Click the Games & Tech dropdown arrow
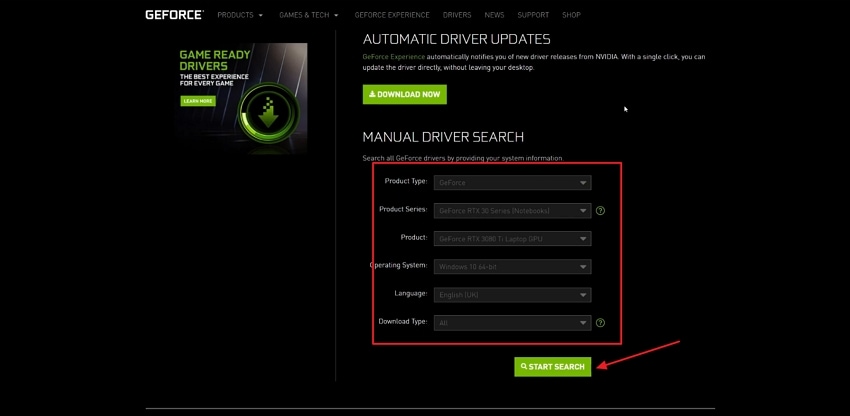 (x=336, y=16)
